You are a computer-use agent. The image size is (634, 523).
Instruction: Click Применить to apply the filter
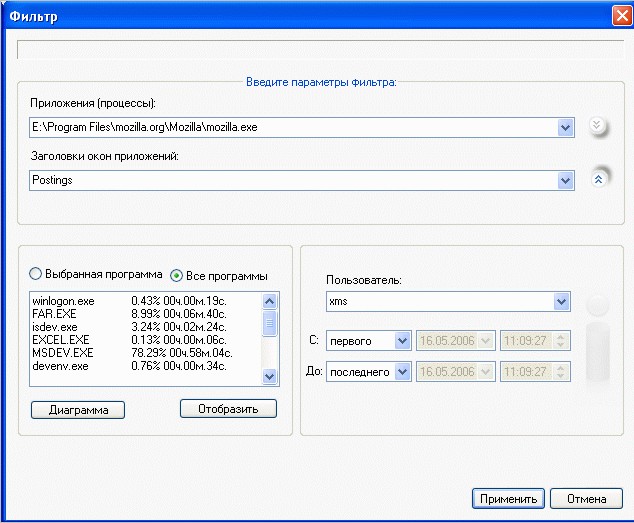point(507,498)
